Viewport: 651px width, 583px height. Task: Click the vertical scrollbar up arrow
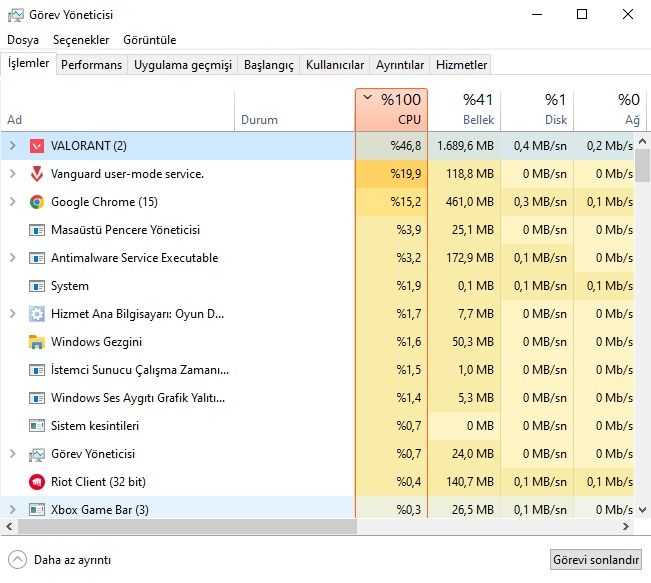pos(642,142)
